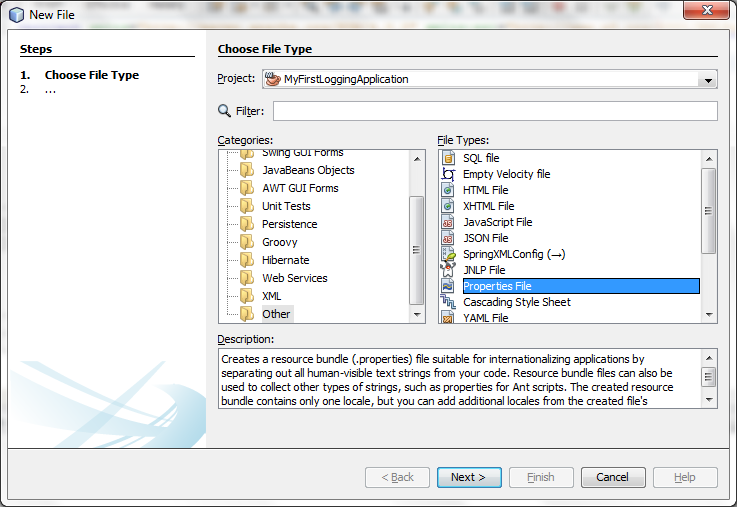Screen dimensions: 737x507
Task: Click the File Types scrollbar up arrow
Action: pos(709,159)
